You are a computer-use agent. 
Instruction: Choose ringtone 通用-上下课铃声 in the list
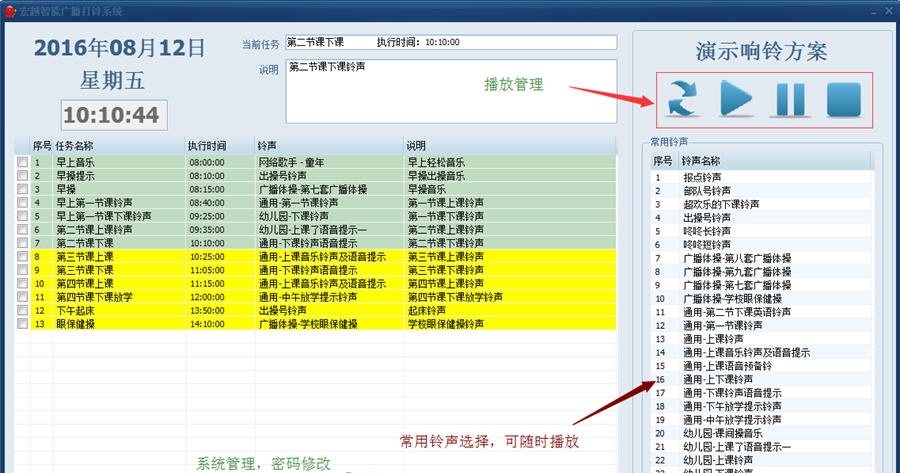[717, 380]
